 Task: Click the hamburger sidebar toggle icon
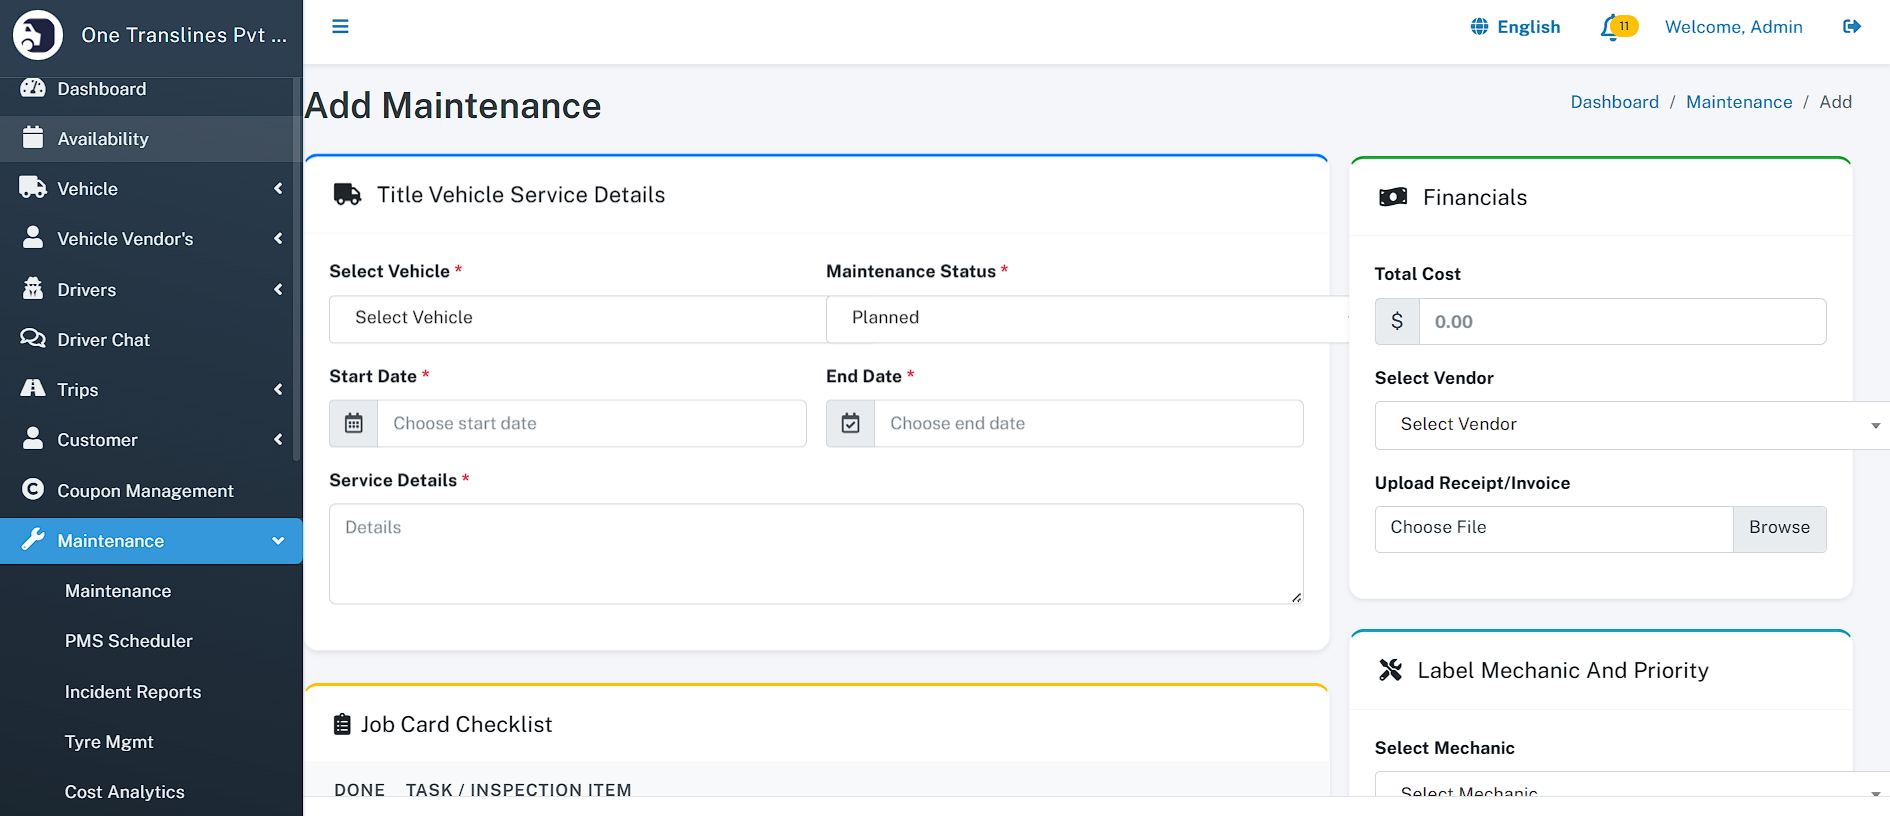click(340, 27)
